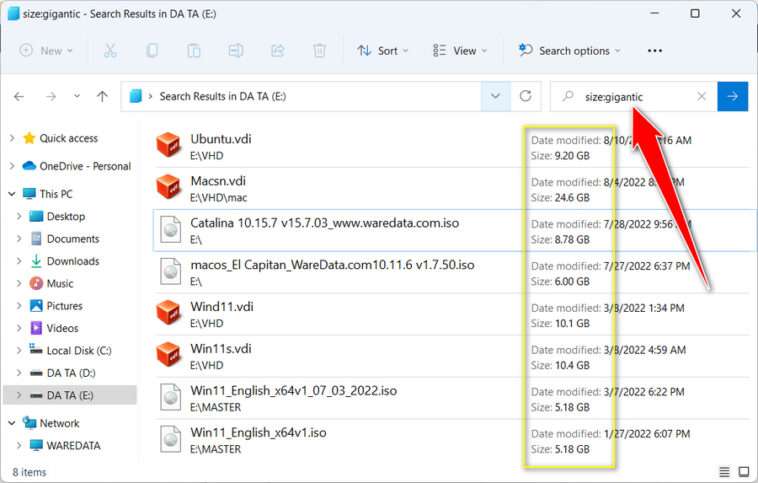
Task: Open recent locations chevron
Action: tap(77, 96)
